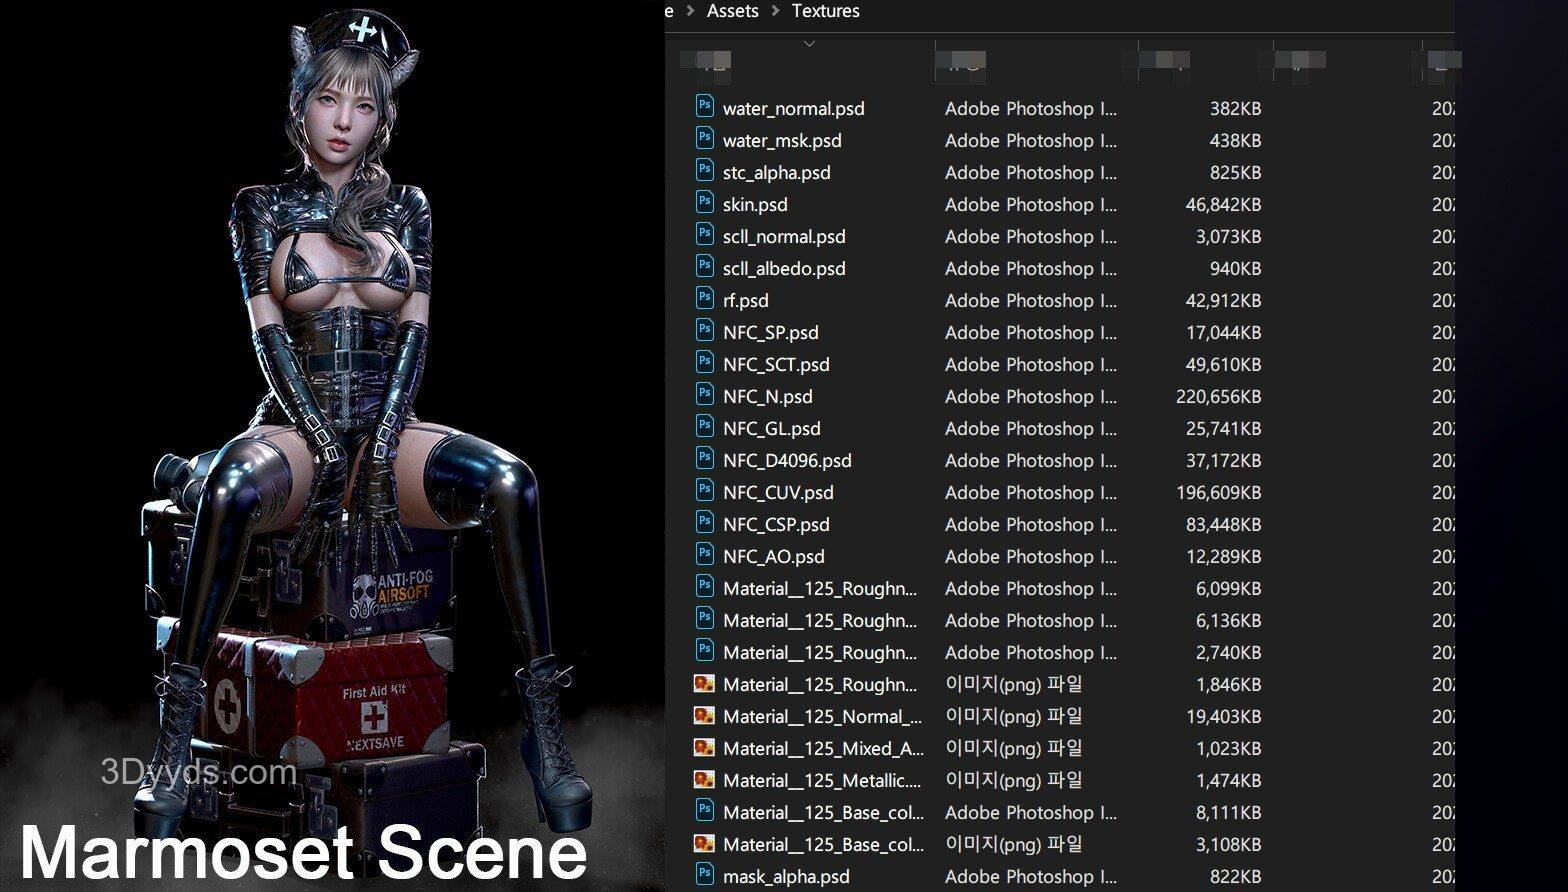Click the sort arrow above the name column
Image resolution: width=1568 pixels, height=892 pixels.
tap(809, 44)
